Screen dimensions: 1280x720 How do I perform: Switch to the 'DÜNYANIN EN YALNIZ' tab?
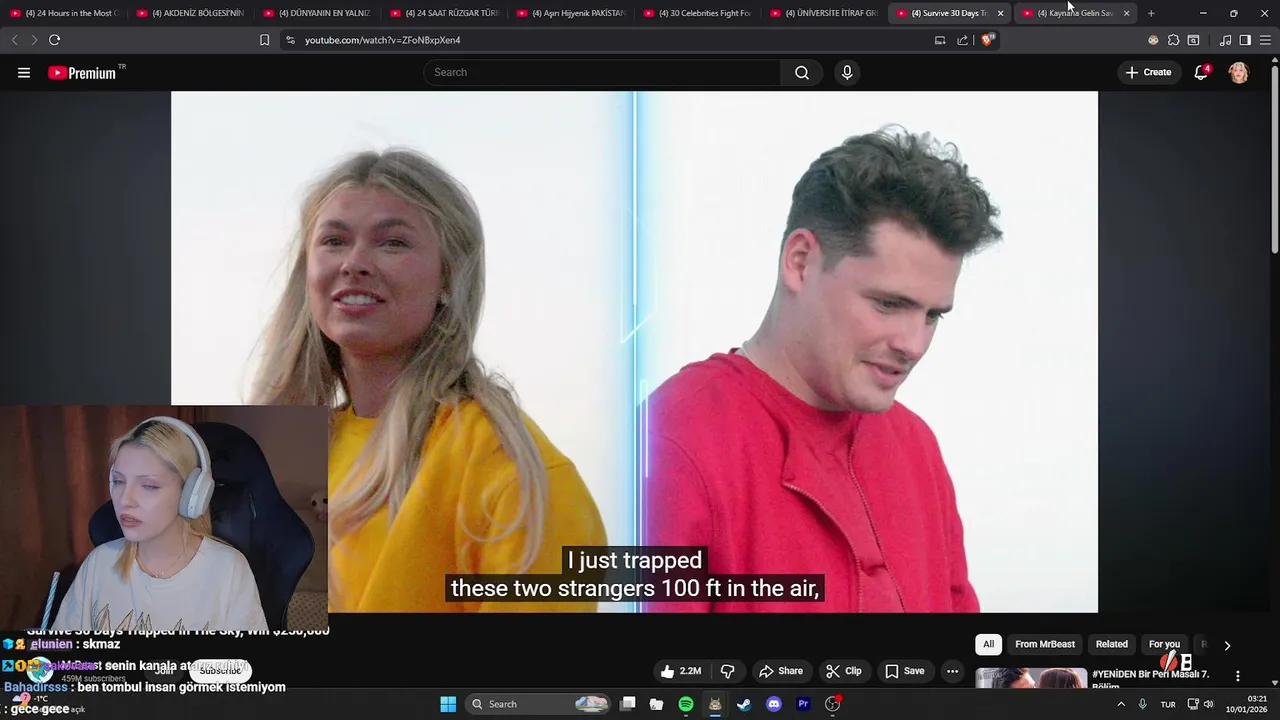(x=317, y=13)
